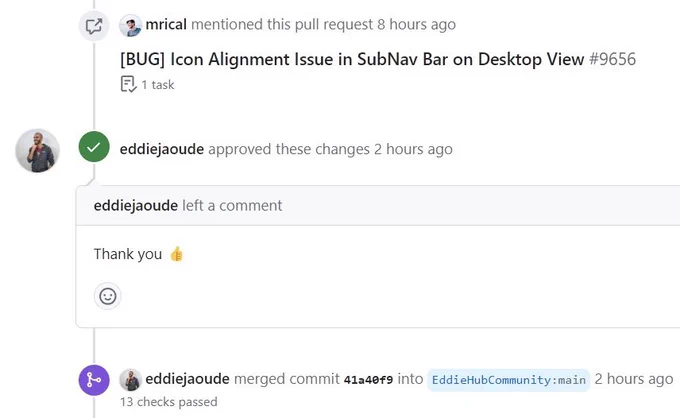Click the mention timestamp 8 hours ago
Viewport: 680px width, 418px height.
pos(416,24)
